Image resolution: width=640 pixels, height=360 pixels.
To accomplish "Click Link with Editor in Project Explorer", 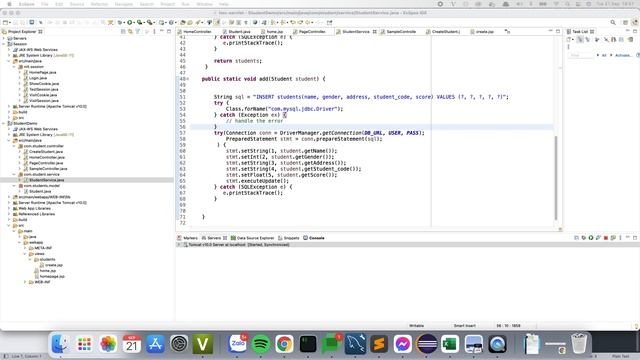I will (130, 31).
